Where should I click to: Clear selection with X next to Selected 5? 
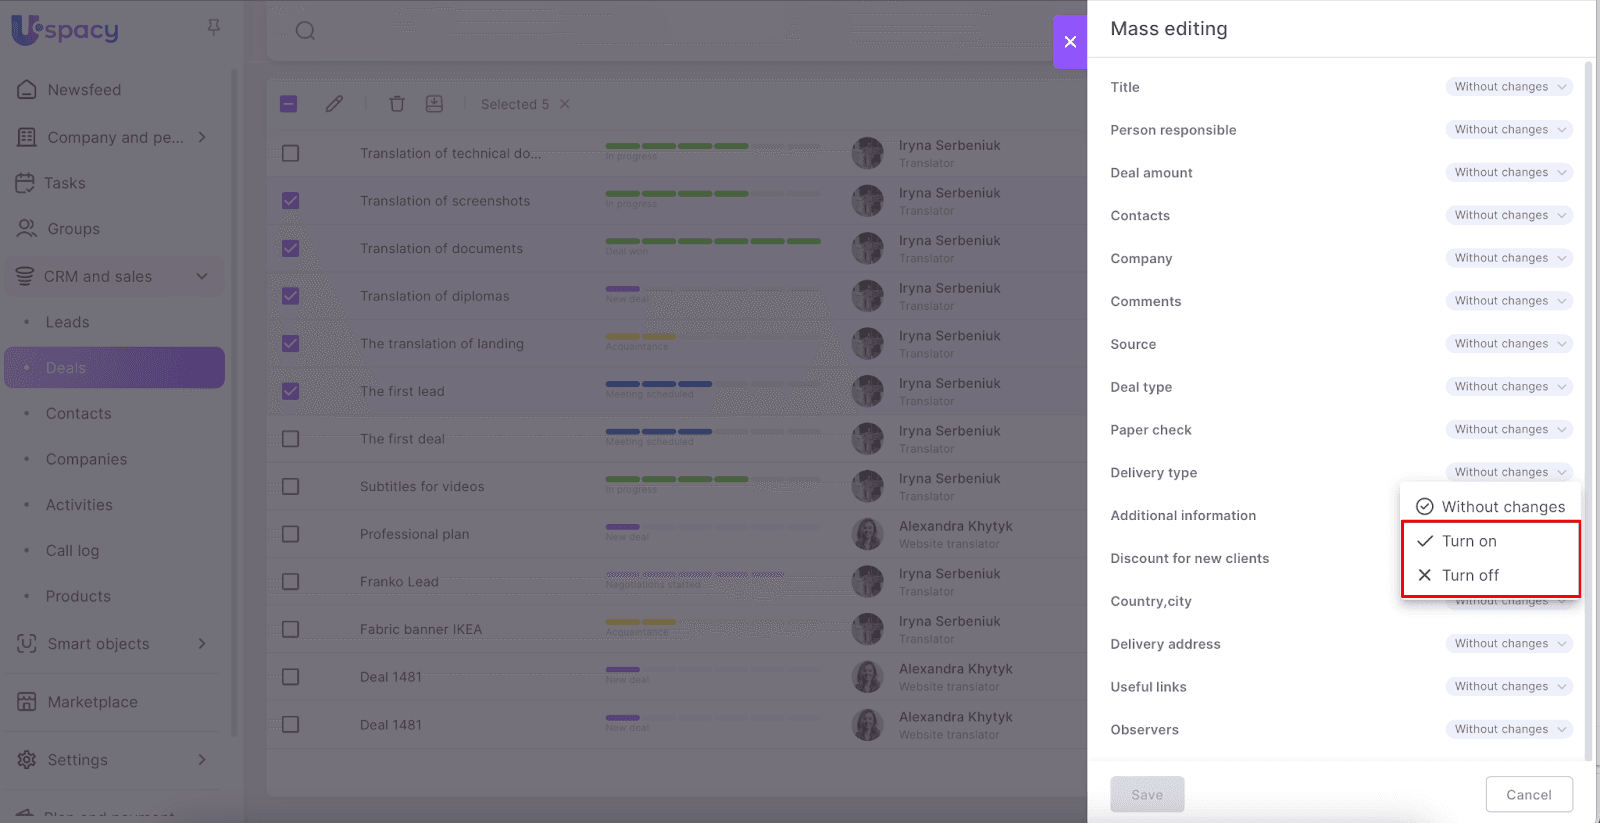pyautogui.click(x=565, y=104)
